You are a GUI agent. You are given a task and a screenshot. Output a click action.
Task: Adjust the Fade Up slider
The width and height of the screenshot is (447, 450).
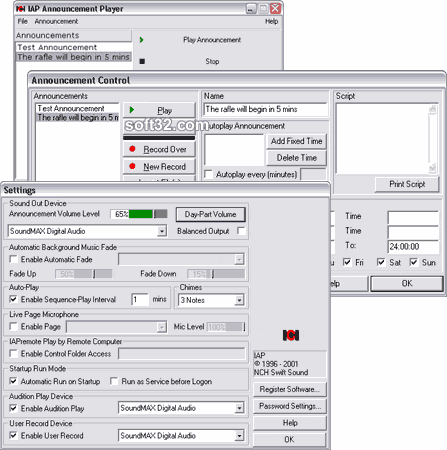84,274
